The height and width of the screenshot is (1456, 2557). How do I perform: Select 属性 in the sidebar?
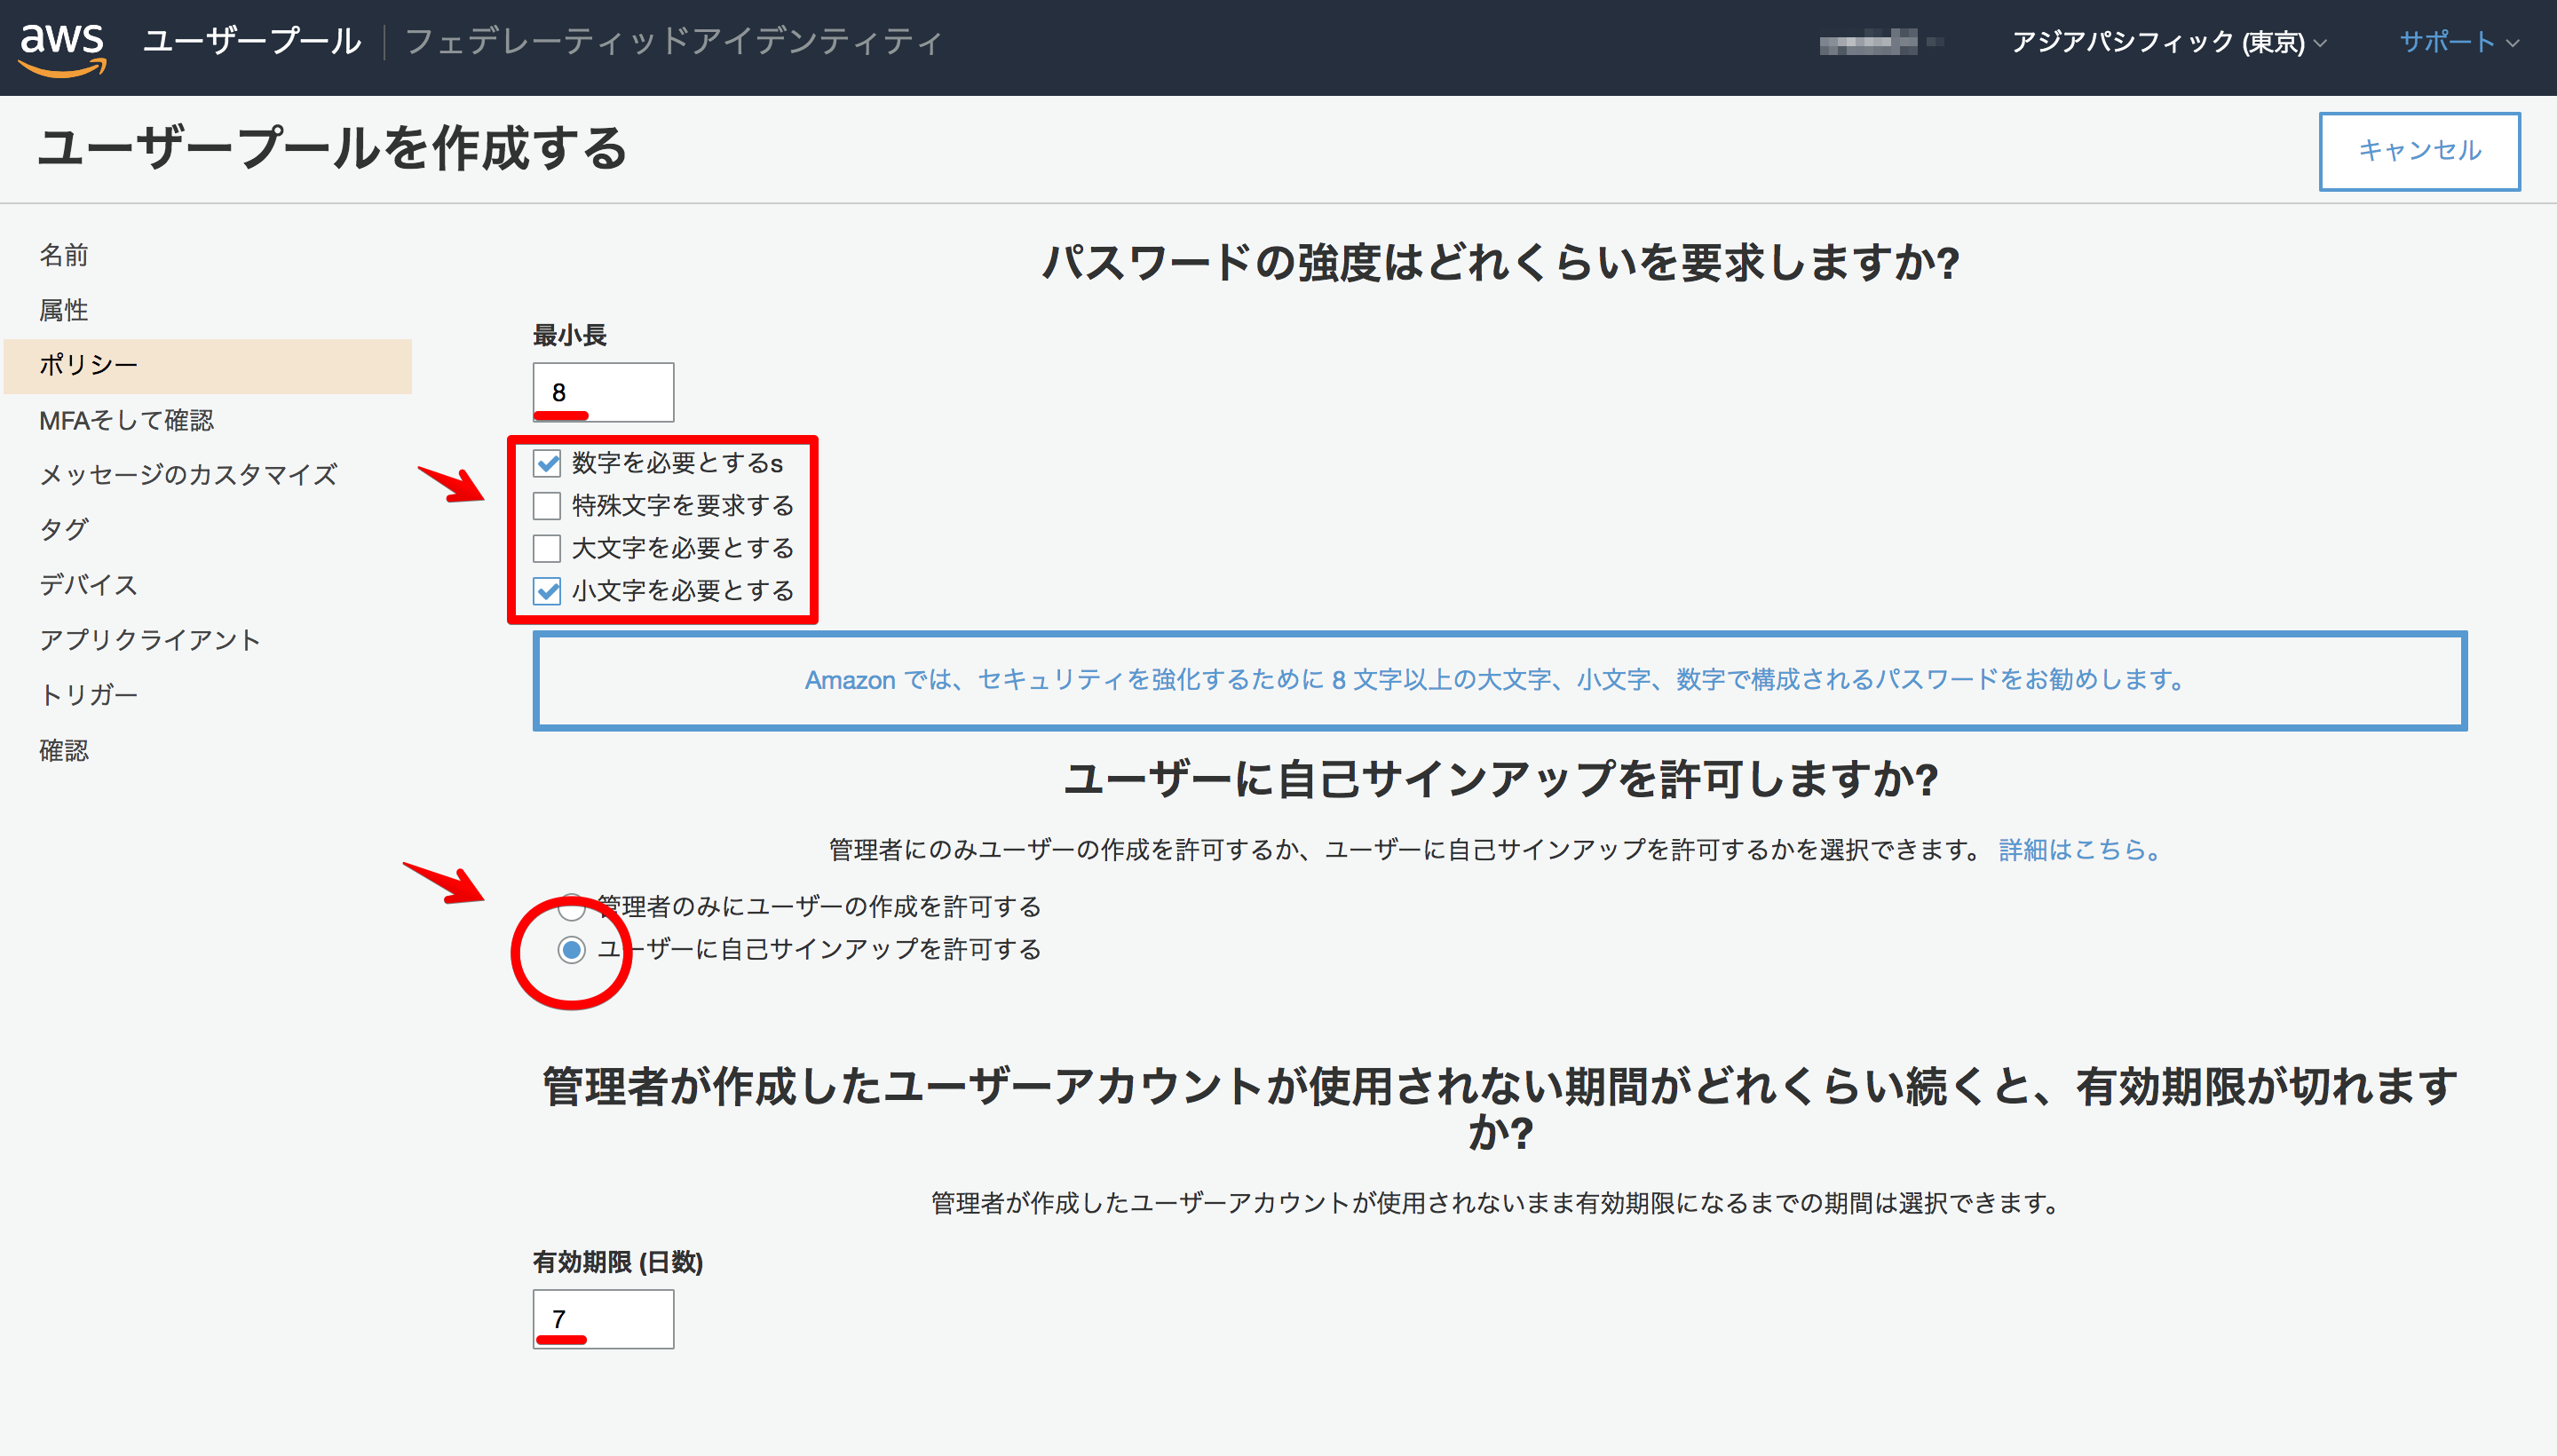point(64,310)
